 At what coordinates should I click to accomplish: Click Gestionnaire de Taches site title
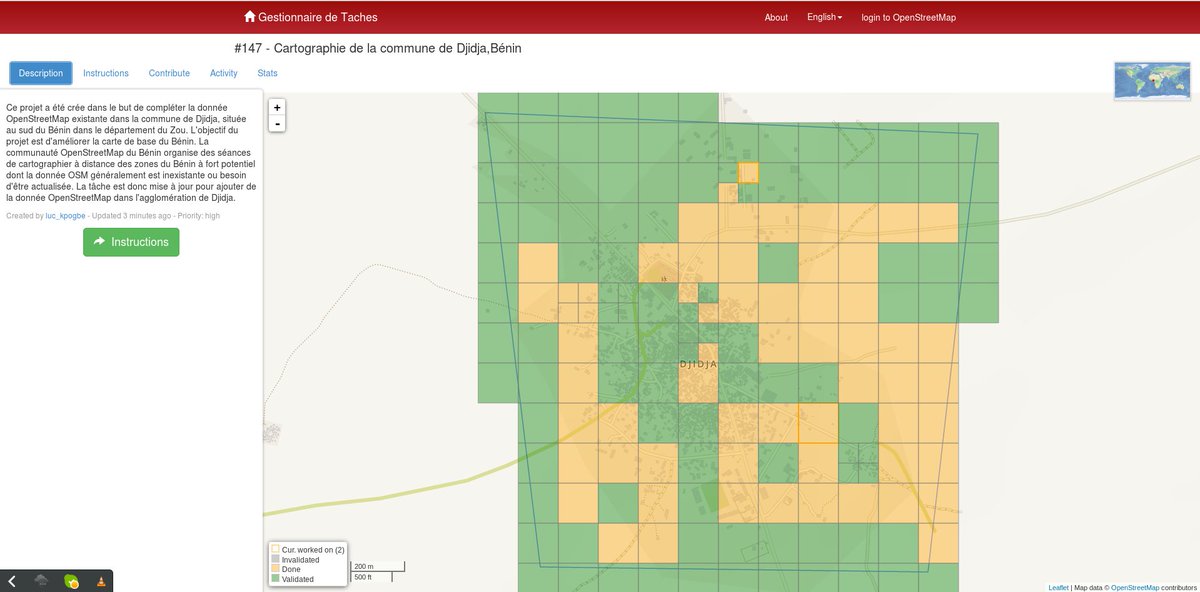318,17
